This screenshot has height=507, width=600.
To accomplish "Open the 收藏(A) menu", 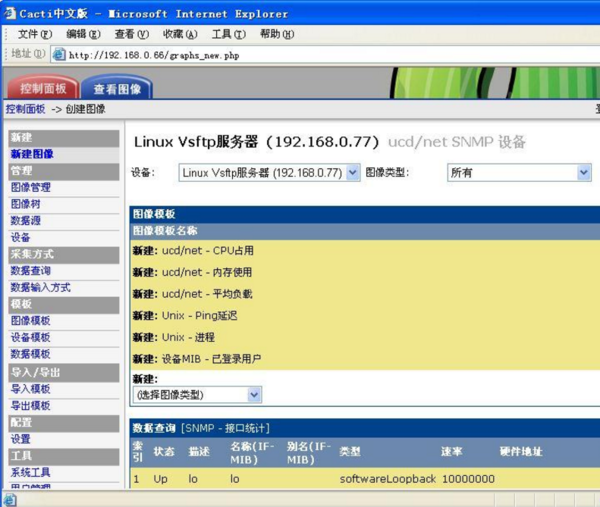I will click(x=180, y=34).
